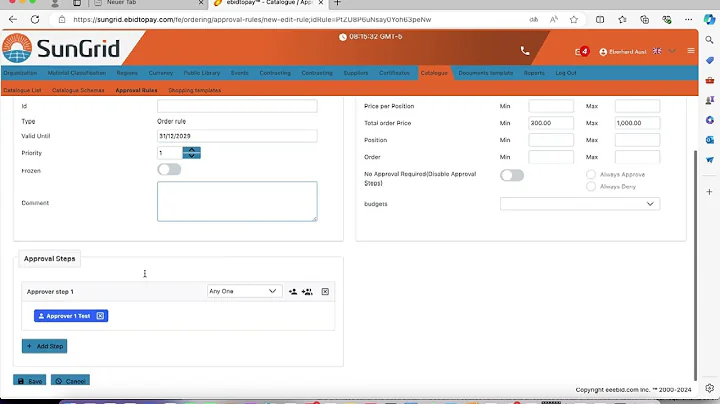Open the tools briefcase icon in Edge sidebar

709,80
